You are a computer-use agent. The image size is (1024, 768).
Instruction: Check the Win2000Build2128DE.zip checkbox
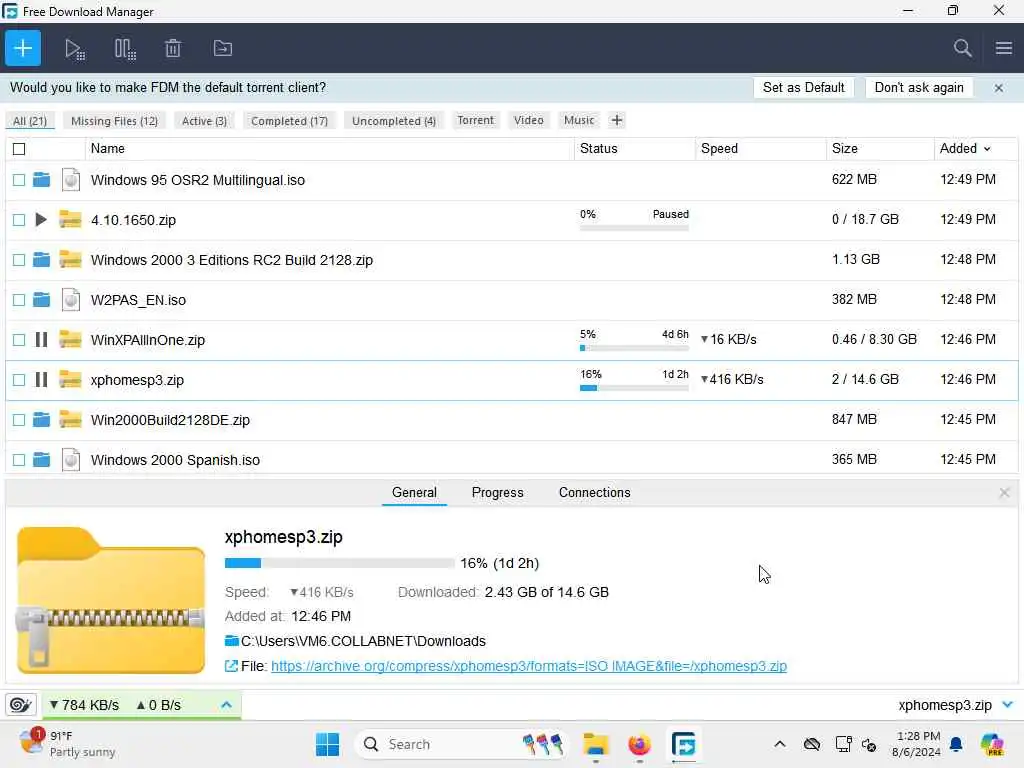(x=19, y=420)
